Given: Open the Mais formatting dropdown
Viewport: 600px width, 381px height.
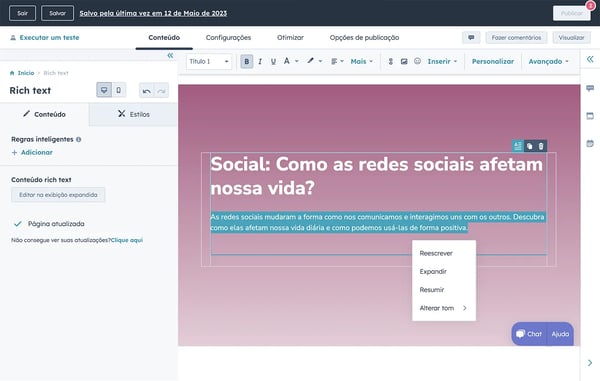Looking at the screenshot, I should (362, 61).
